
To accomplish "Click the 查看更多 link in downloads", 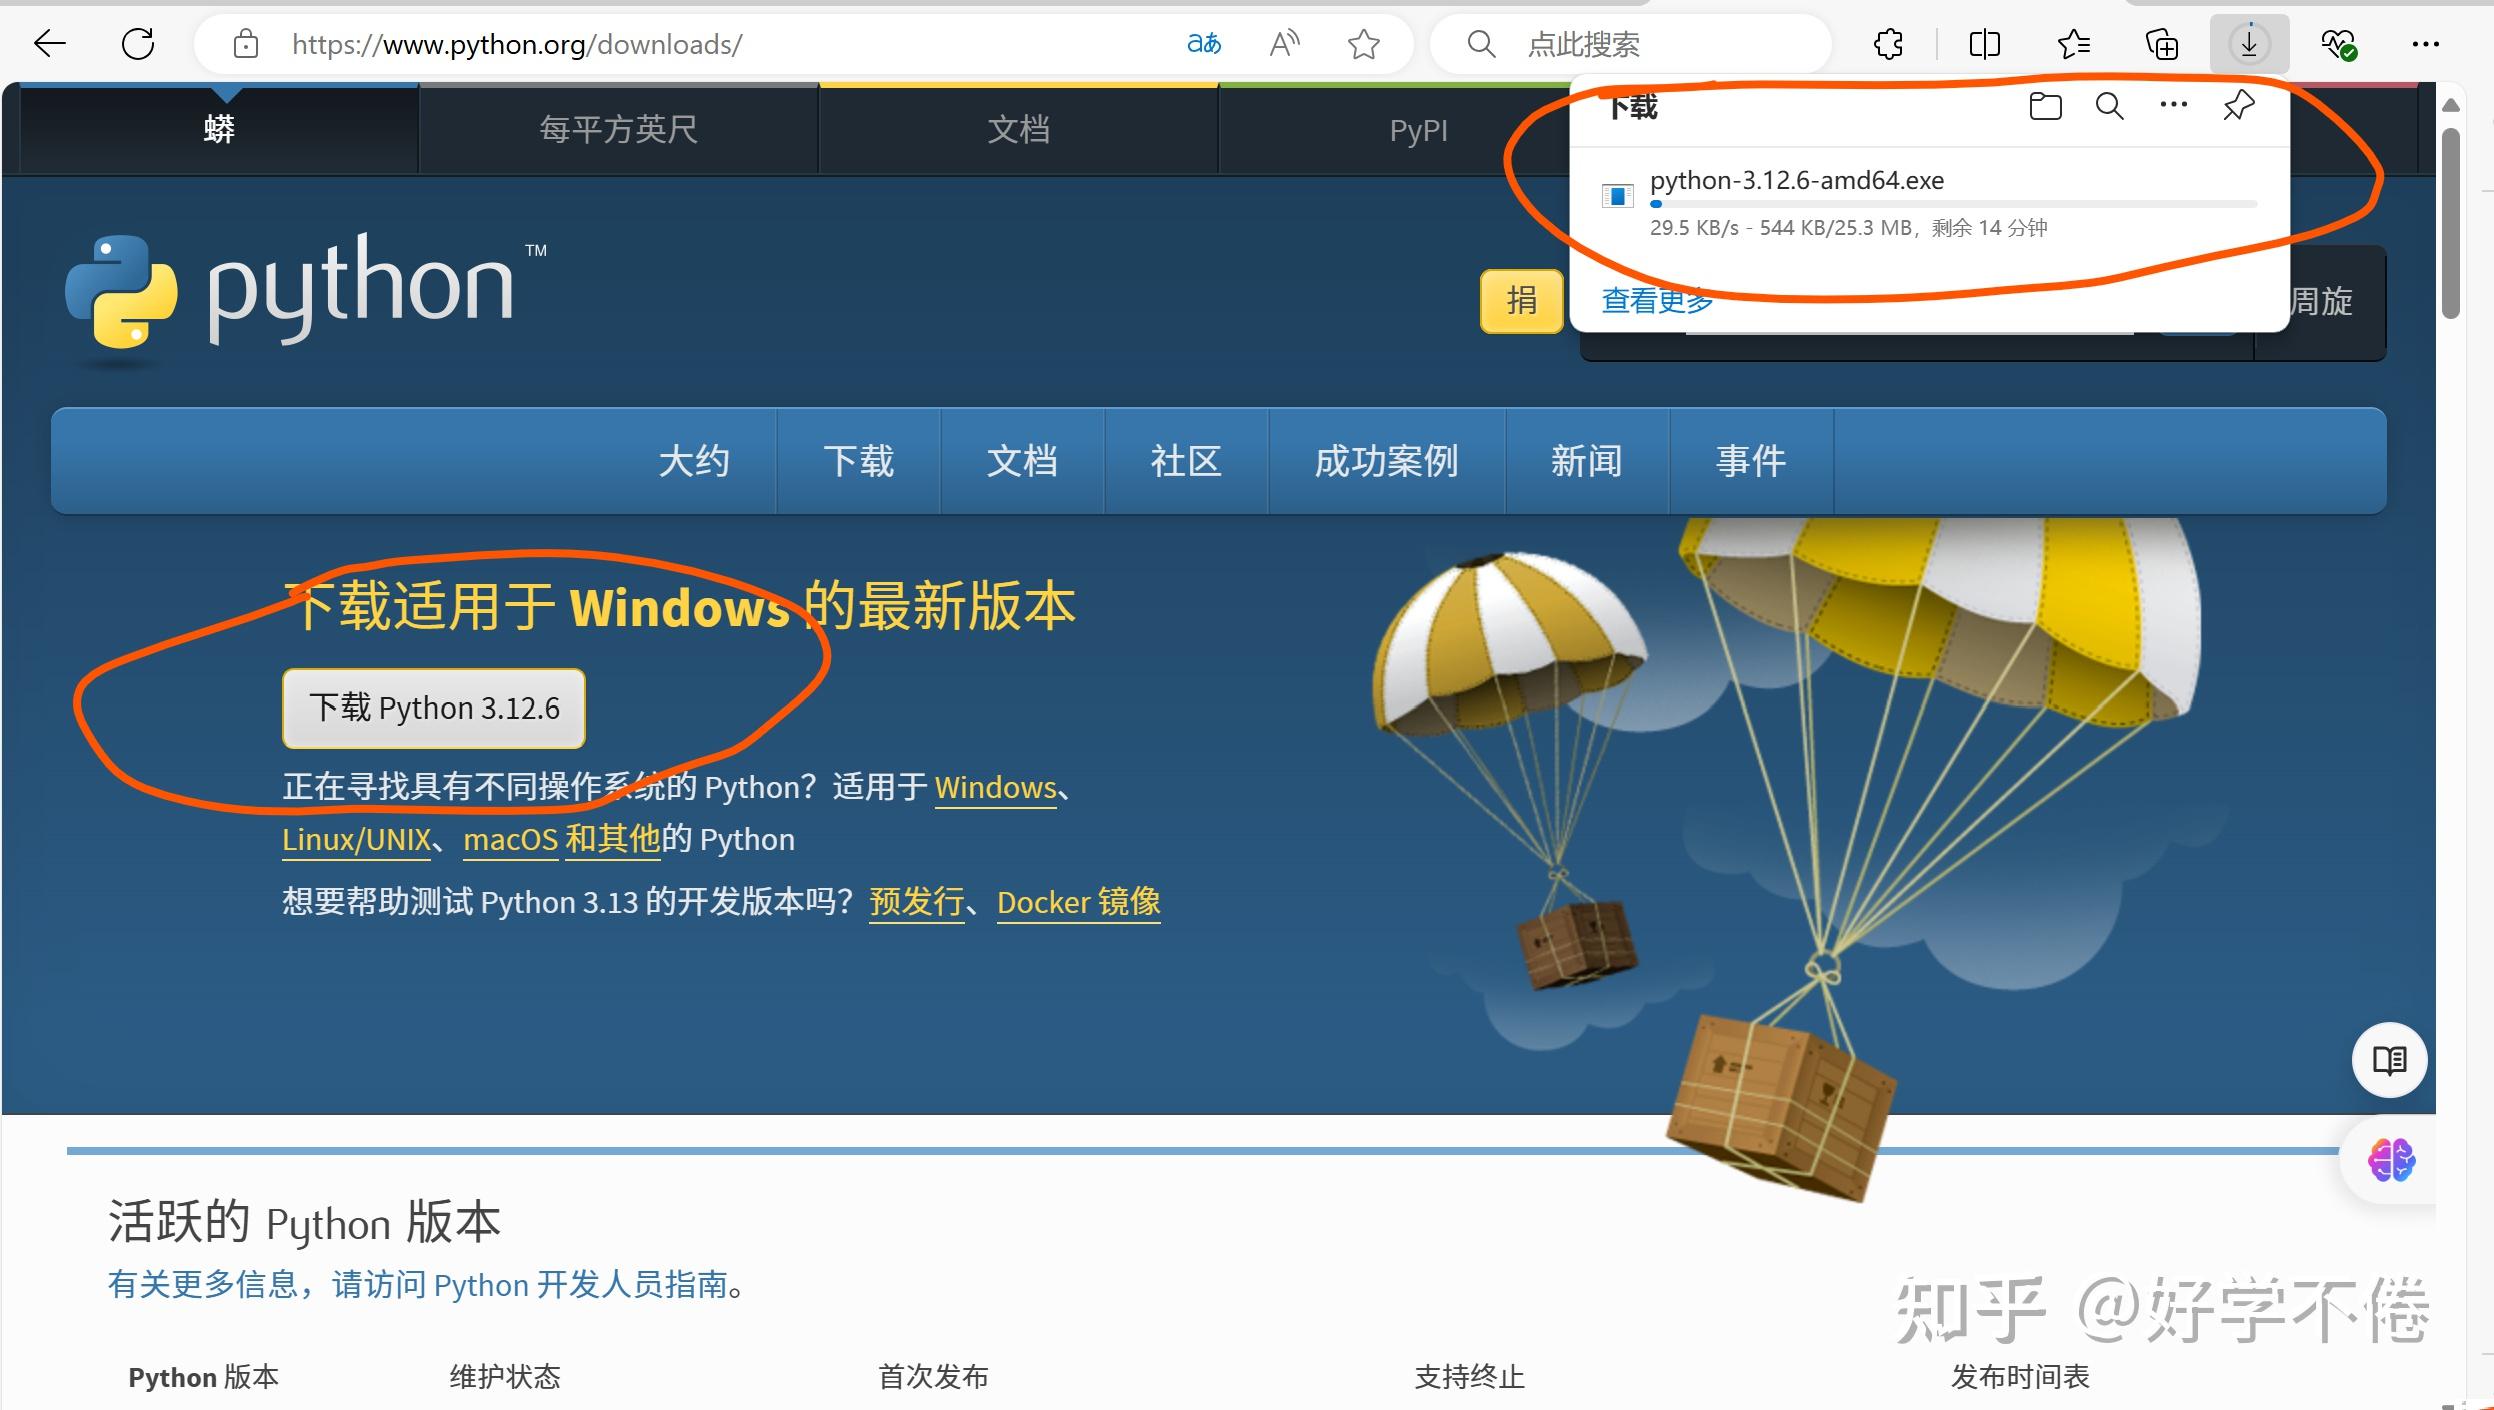I will (1657, 300).
